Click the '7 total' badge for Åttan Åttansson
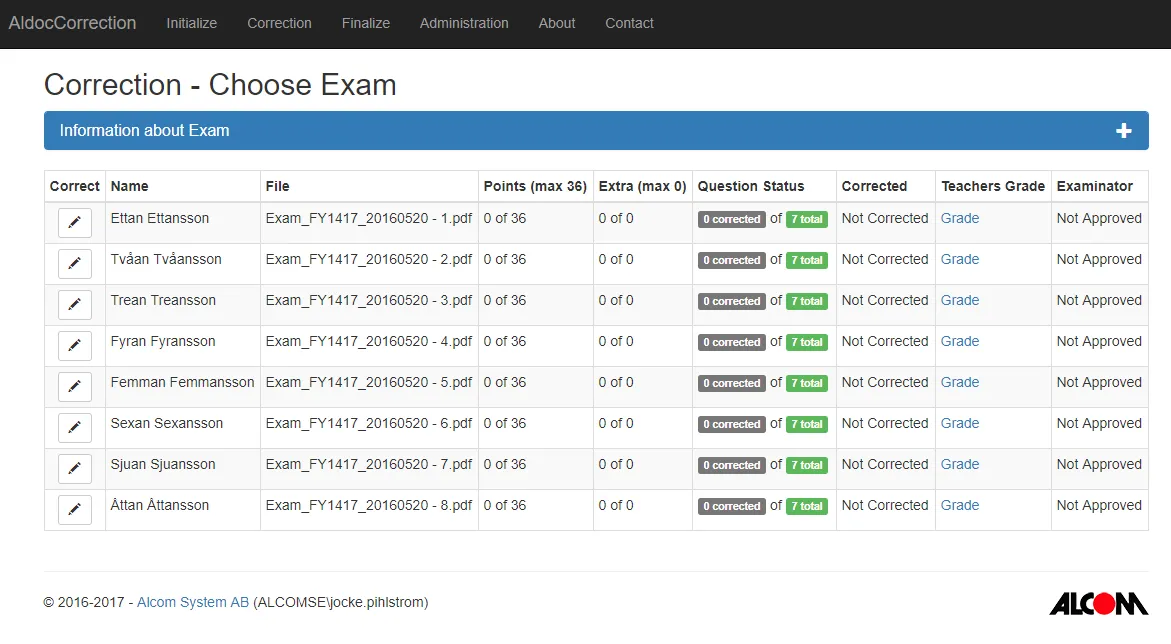The width and height of the screenshot is (1171, 644). 807,507
